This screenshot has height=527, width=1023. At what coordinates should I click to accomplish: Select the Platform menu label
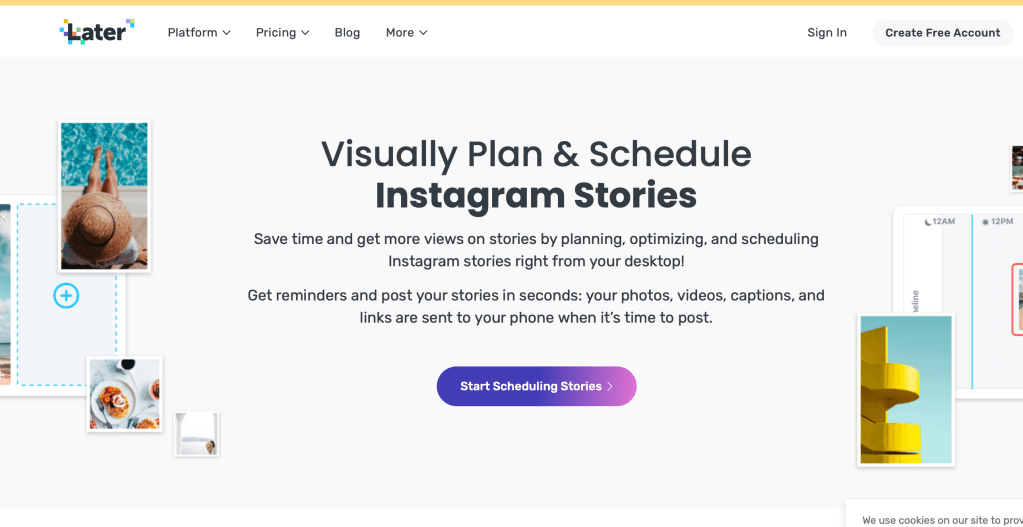tap(192, 33)
